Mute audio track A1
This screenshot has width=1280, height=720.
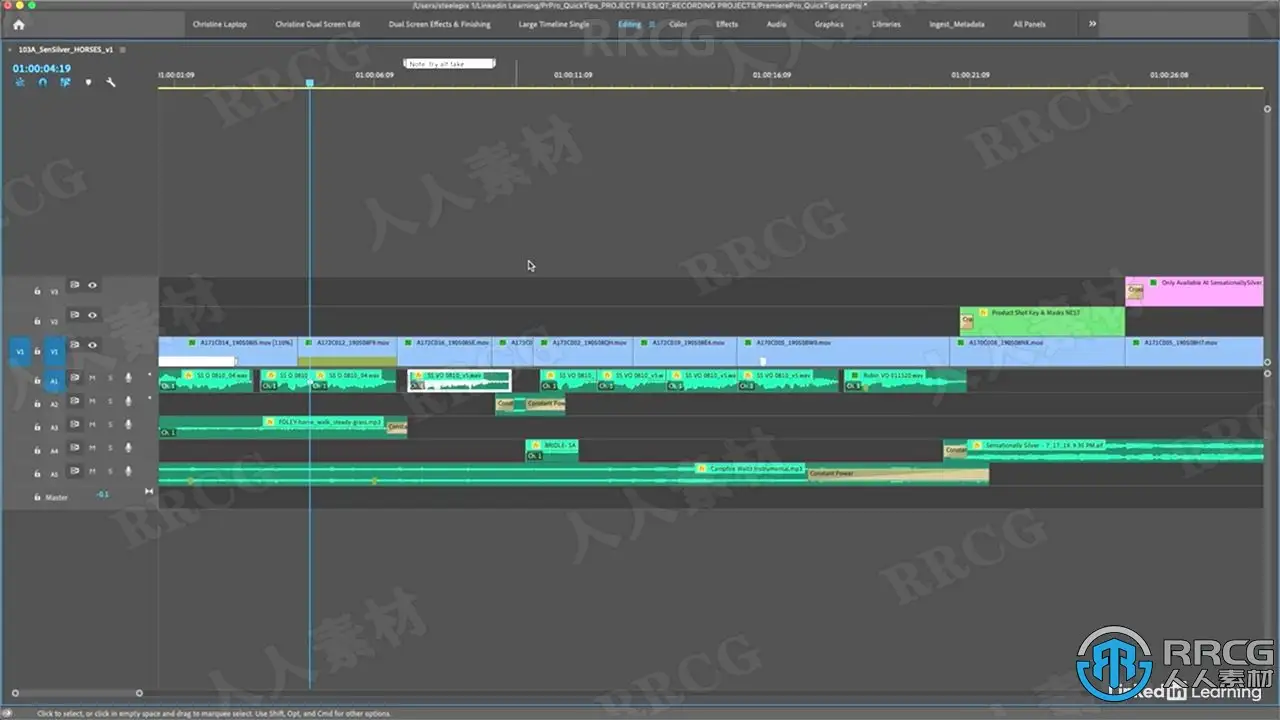(x=92, y=377)
